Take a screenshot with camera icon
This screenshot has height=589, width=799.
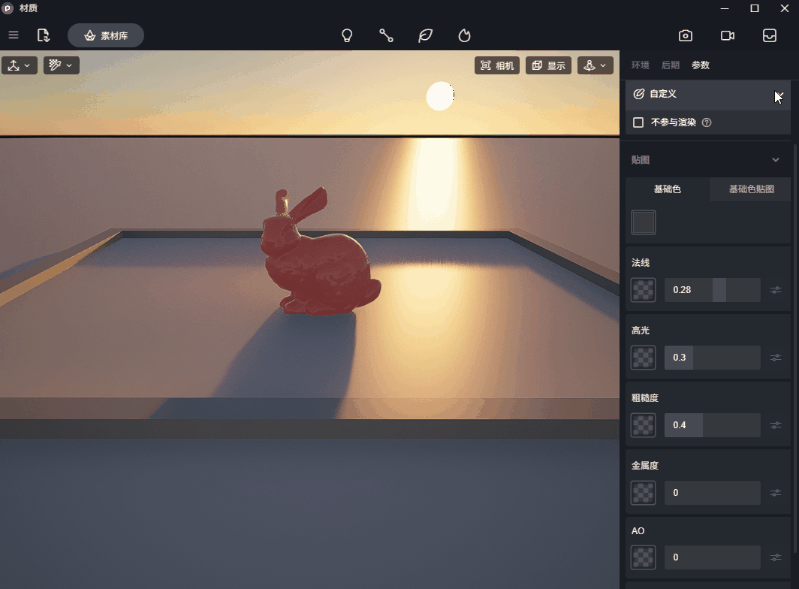click(685, 36)
